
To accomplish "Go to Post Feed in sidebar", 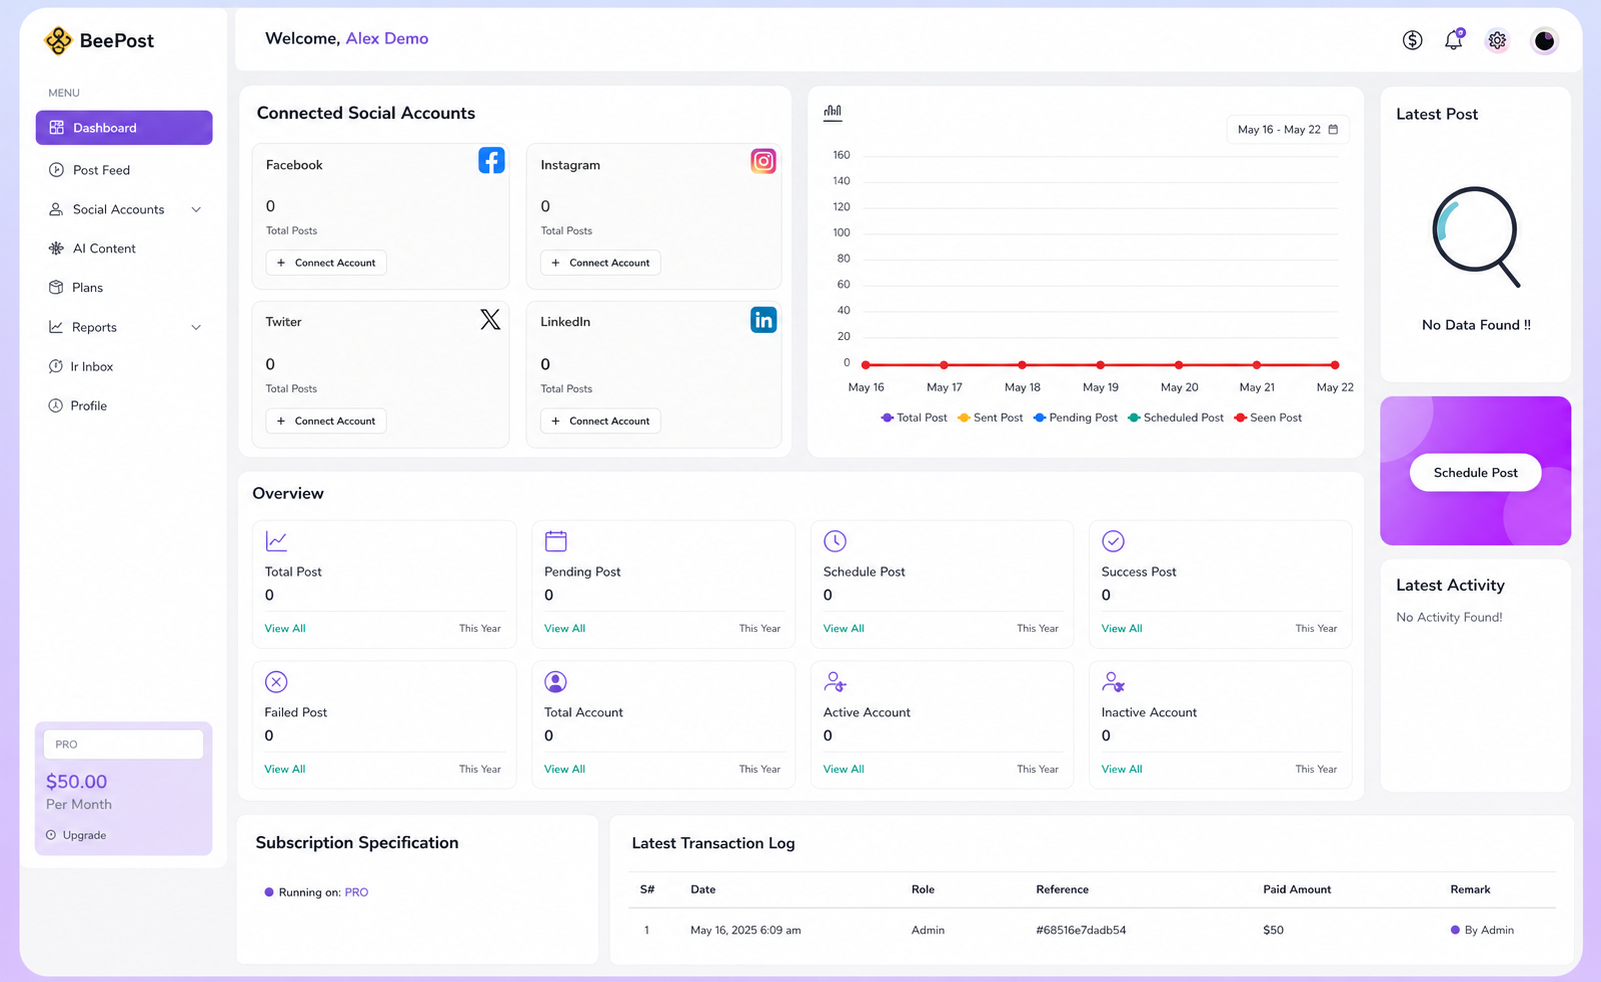I will (101, 171).
